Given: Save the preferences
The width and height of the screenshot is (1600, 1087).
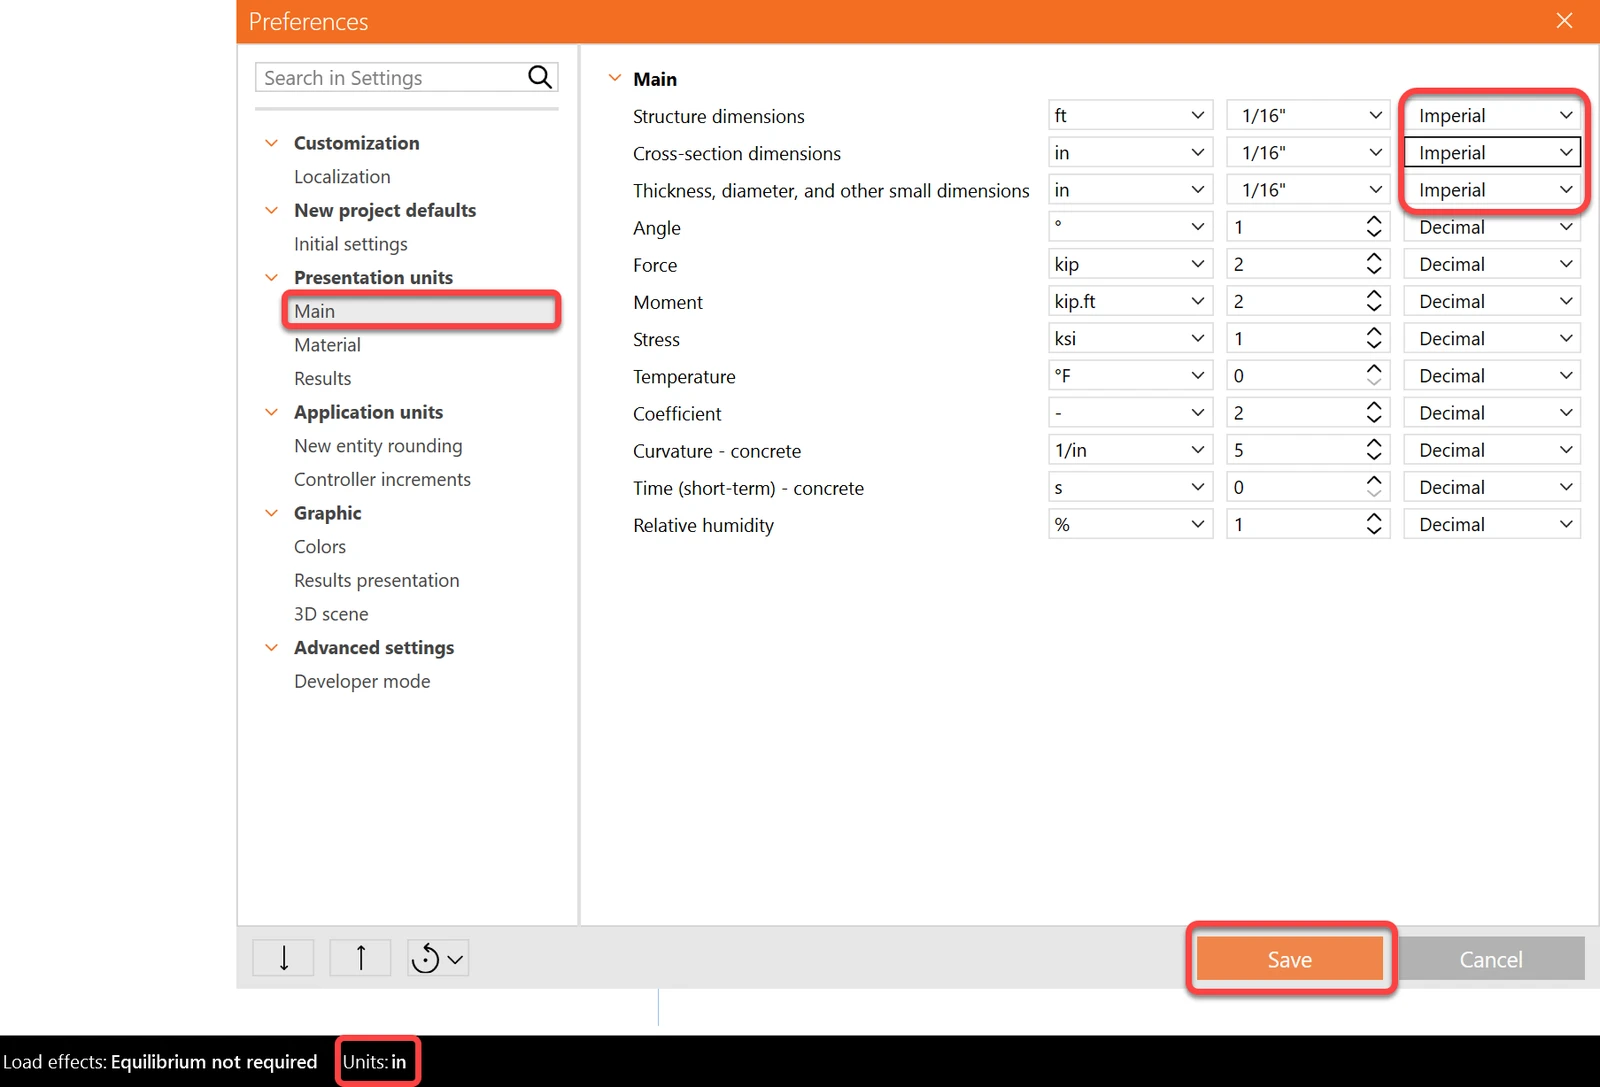Looking at the screenshot, I should 1290,959.
